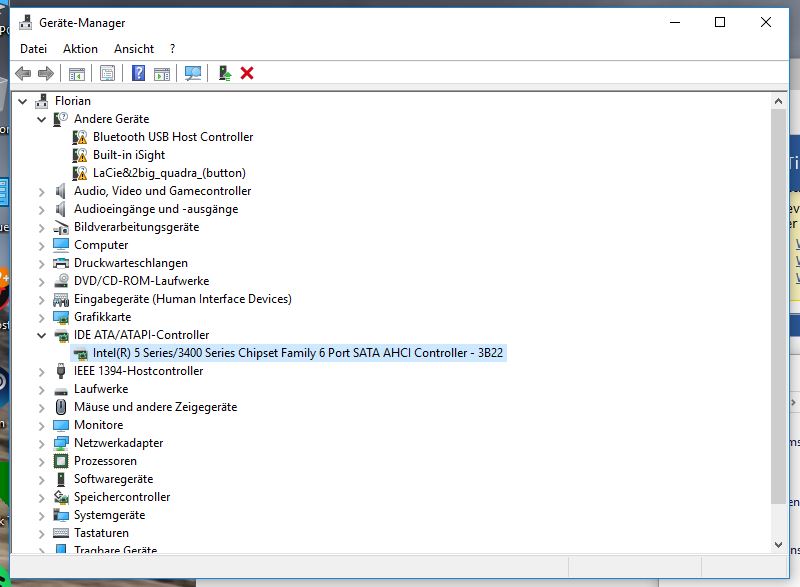Select the Built-in iSight device
This screenshot has width=800, height=587.
129,155
